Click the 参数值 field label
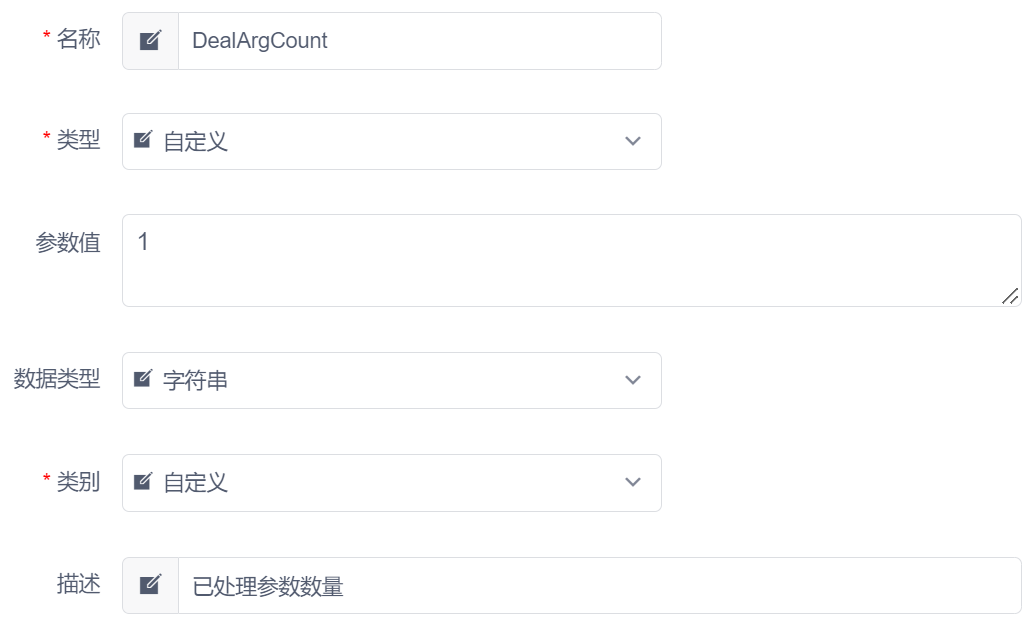 pyautogui.click(x=68, y=243)
